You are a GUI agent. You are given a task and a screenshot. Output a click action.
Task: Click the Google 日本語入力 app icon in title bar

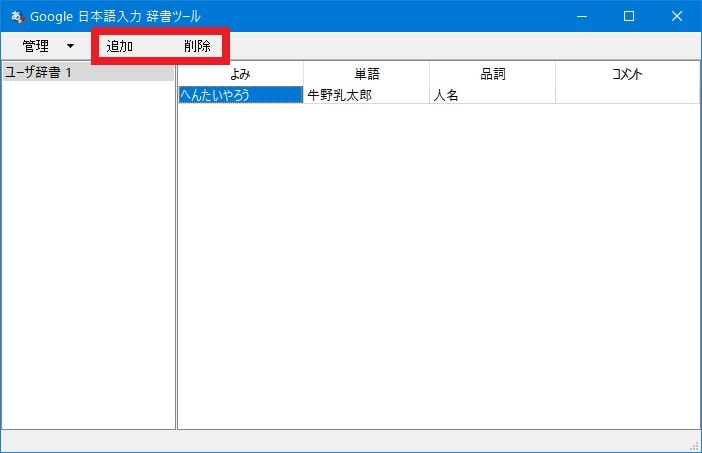17,17
